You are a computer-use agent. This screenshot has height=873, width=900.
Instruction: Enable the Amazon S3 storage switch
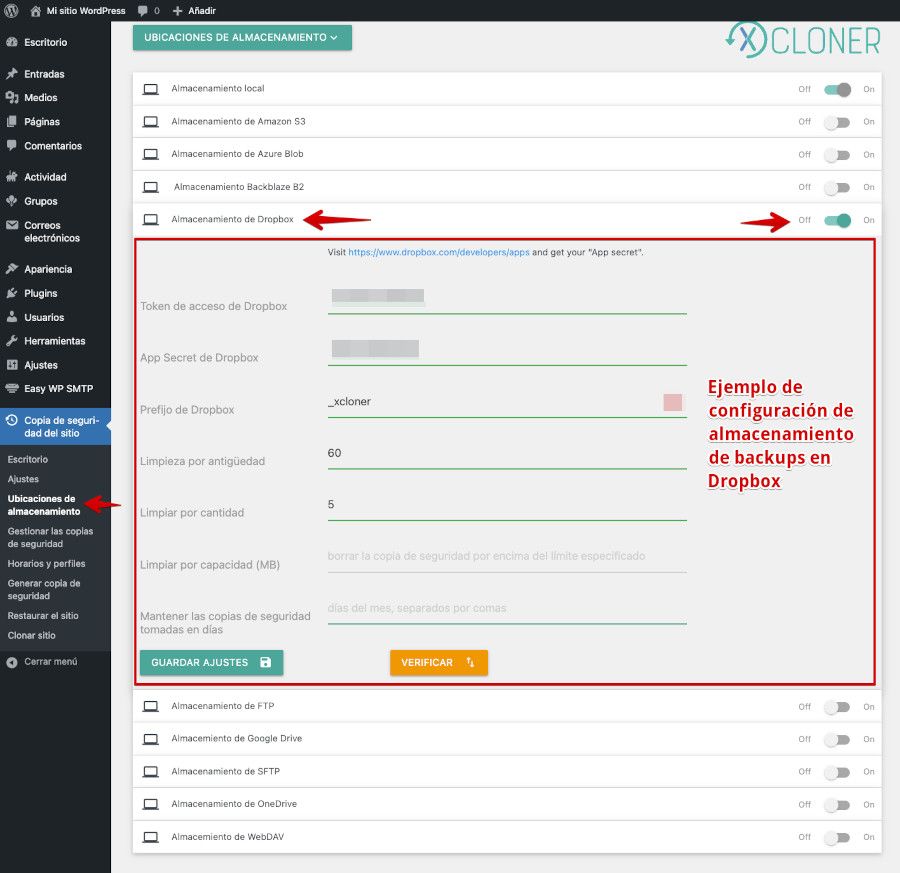pyautogui.click(x=837, y=122)
